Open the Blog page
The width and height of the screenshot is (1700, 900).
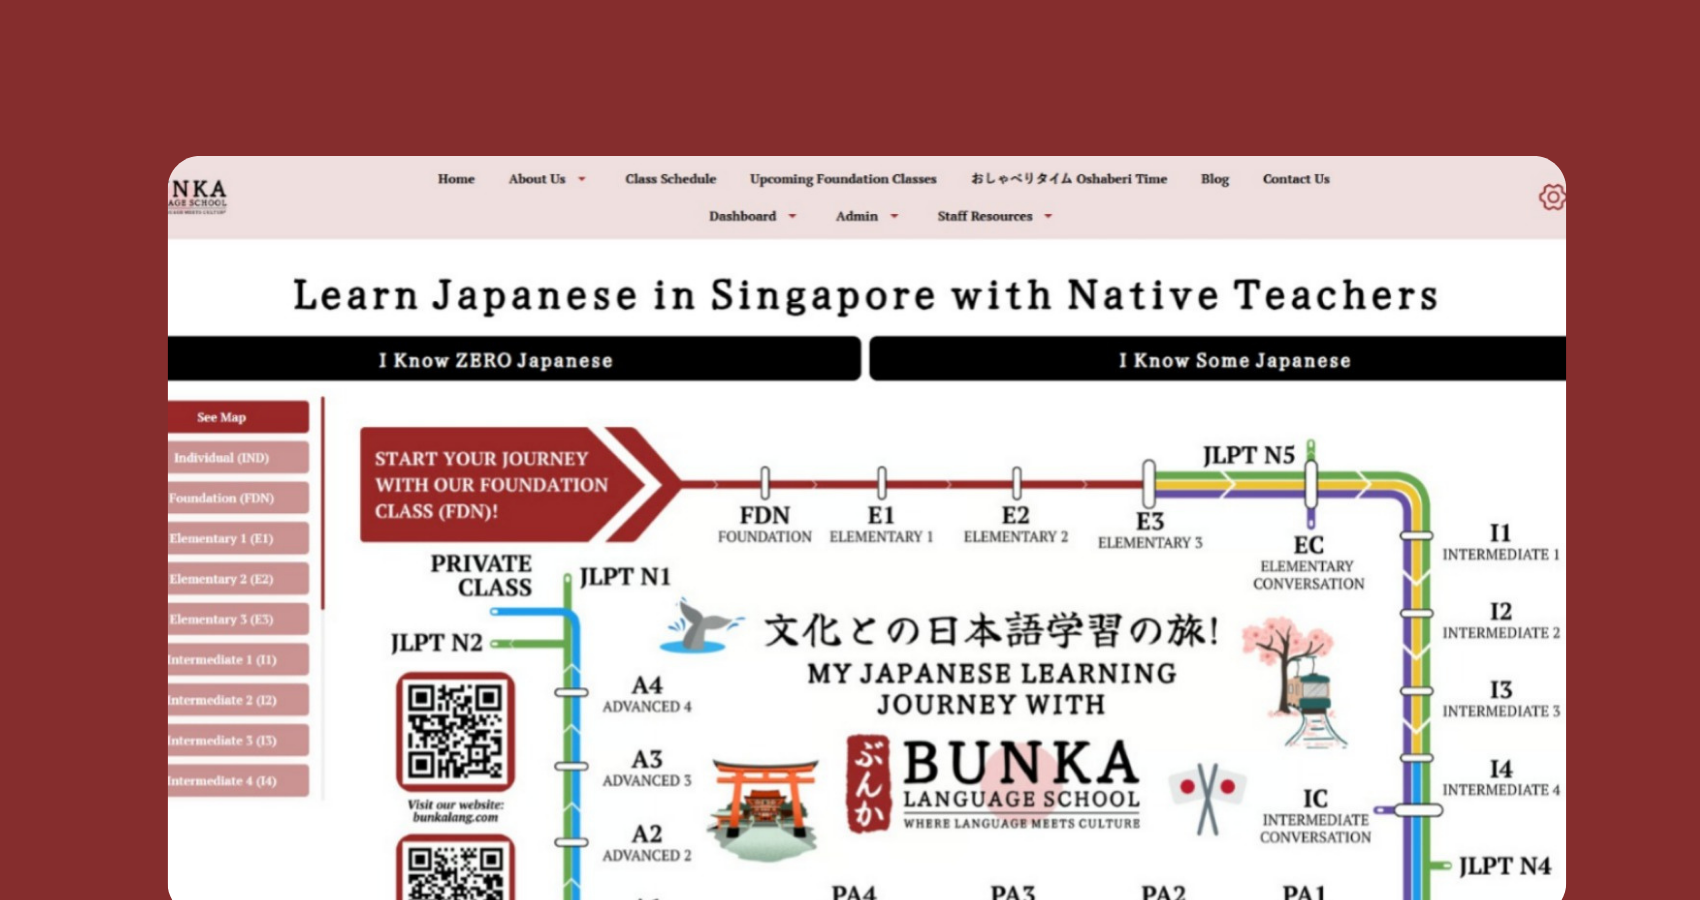pyautogui.click(x=1215, y=179)
